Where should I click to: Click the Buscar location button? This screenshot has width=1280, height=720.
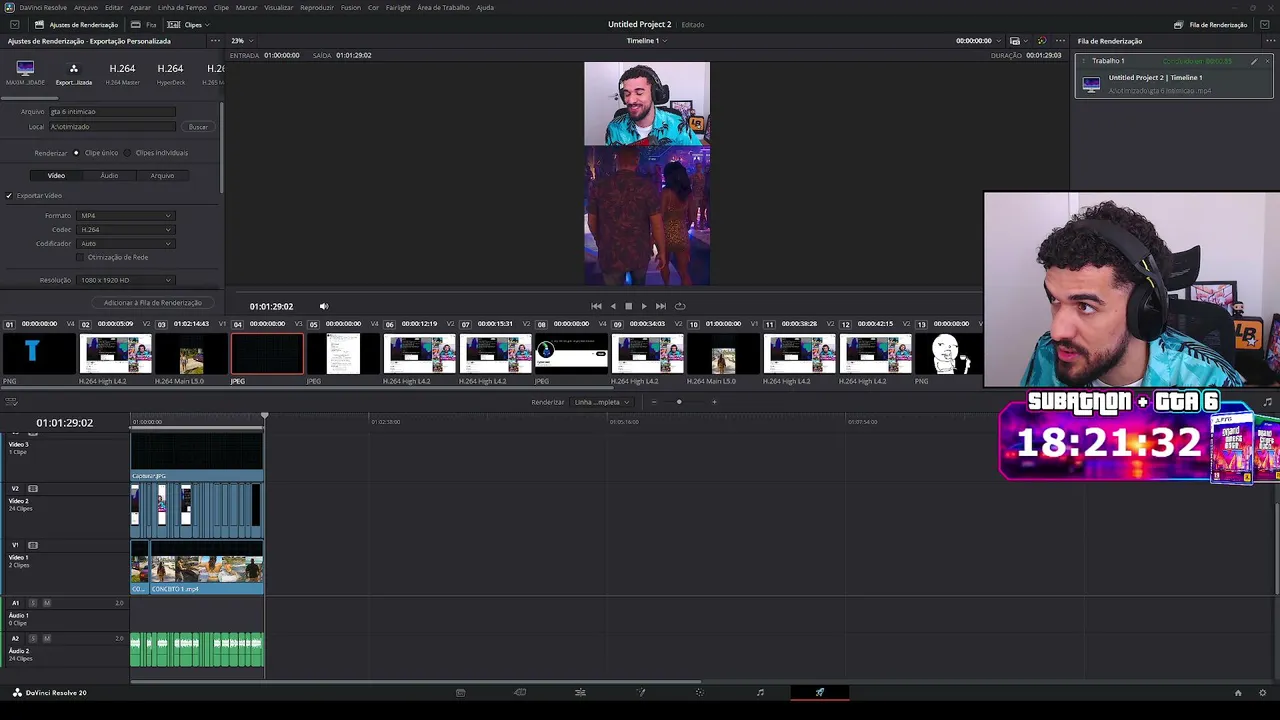(x=198, y=127)
